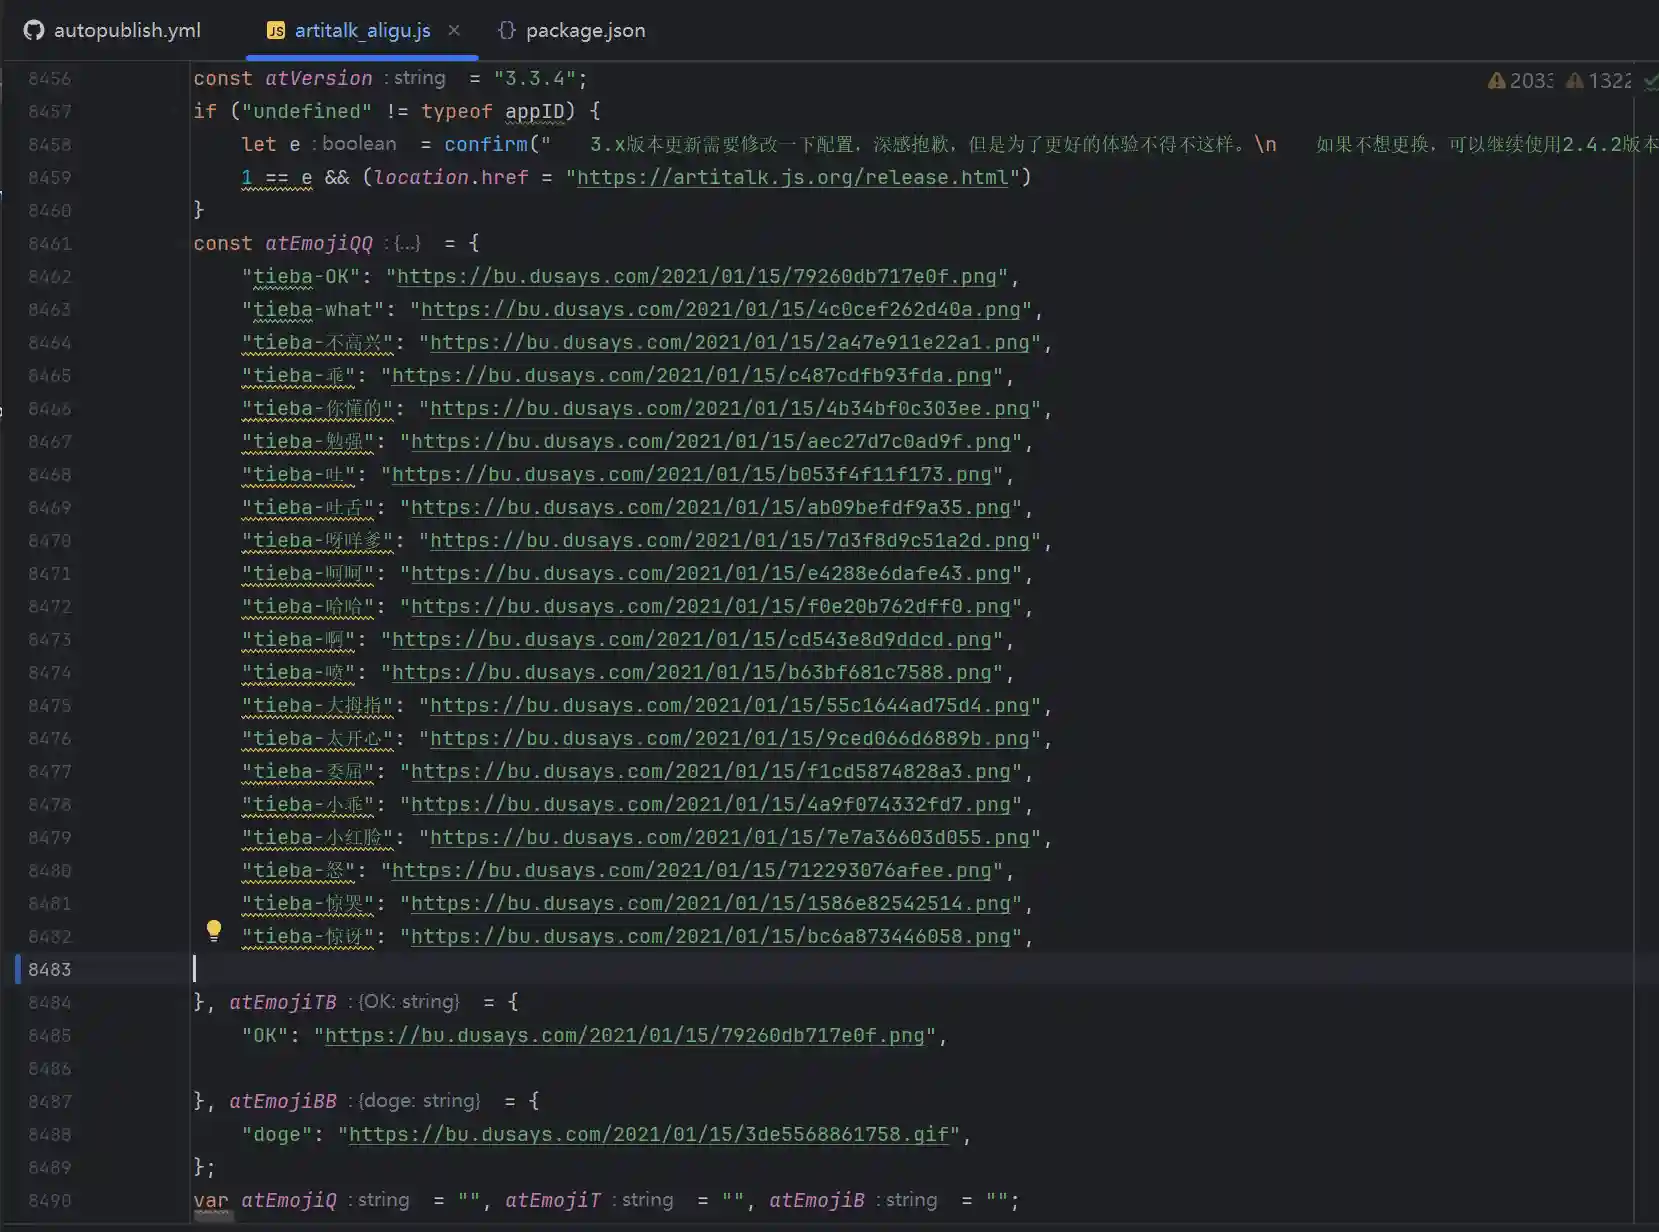Image resolution: width=1659 pixels, height=1232 pixels.
Task: Open the package.json tab
Action: [x=585, y=30]
